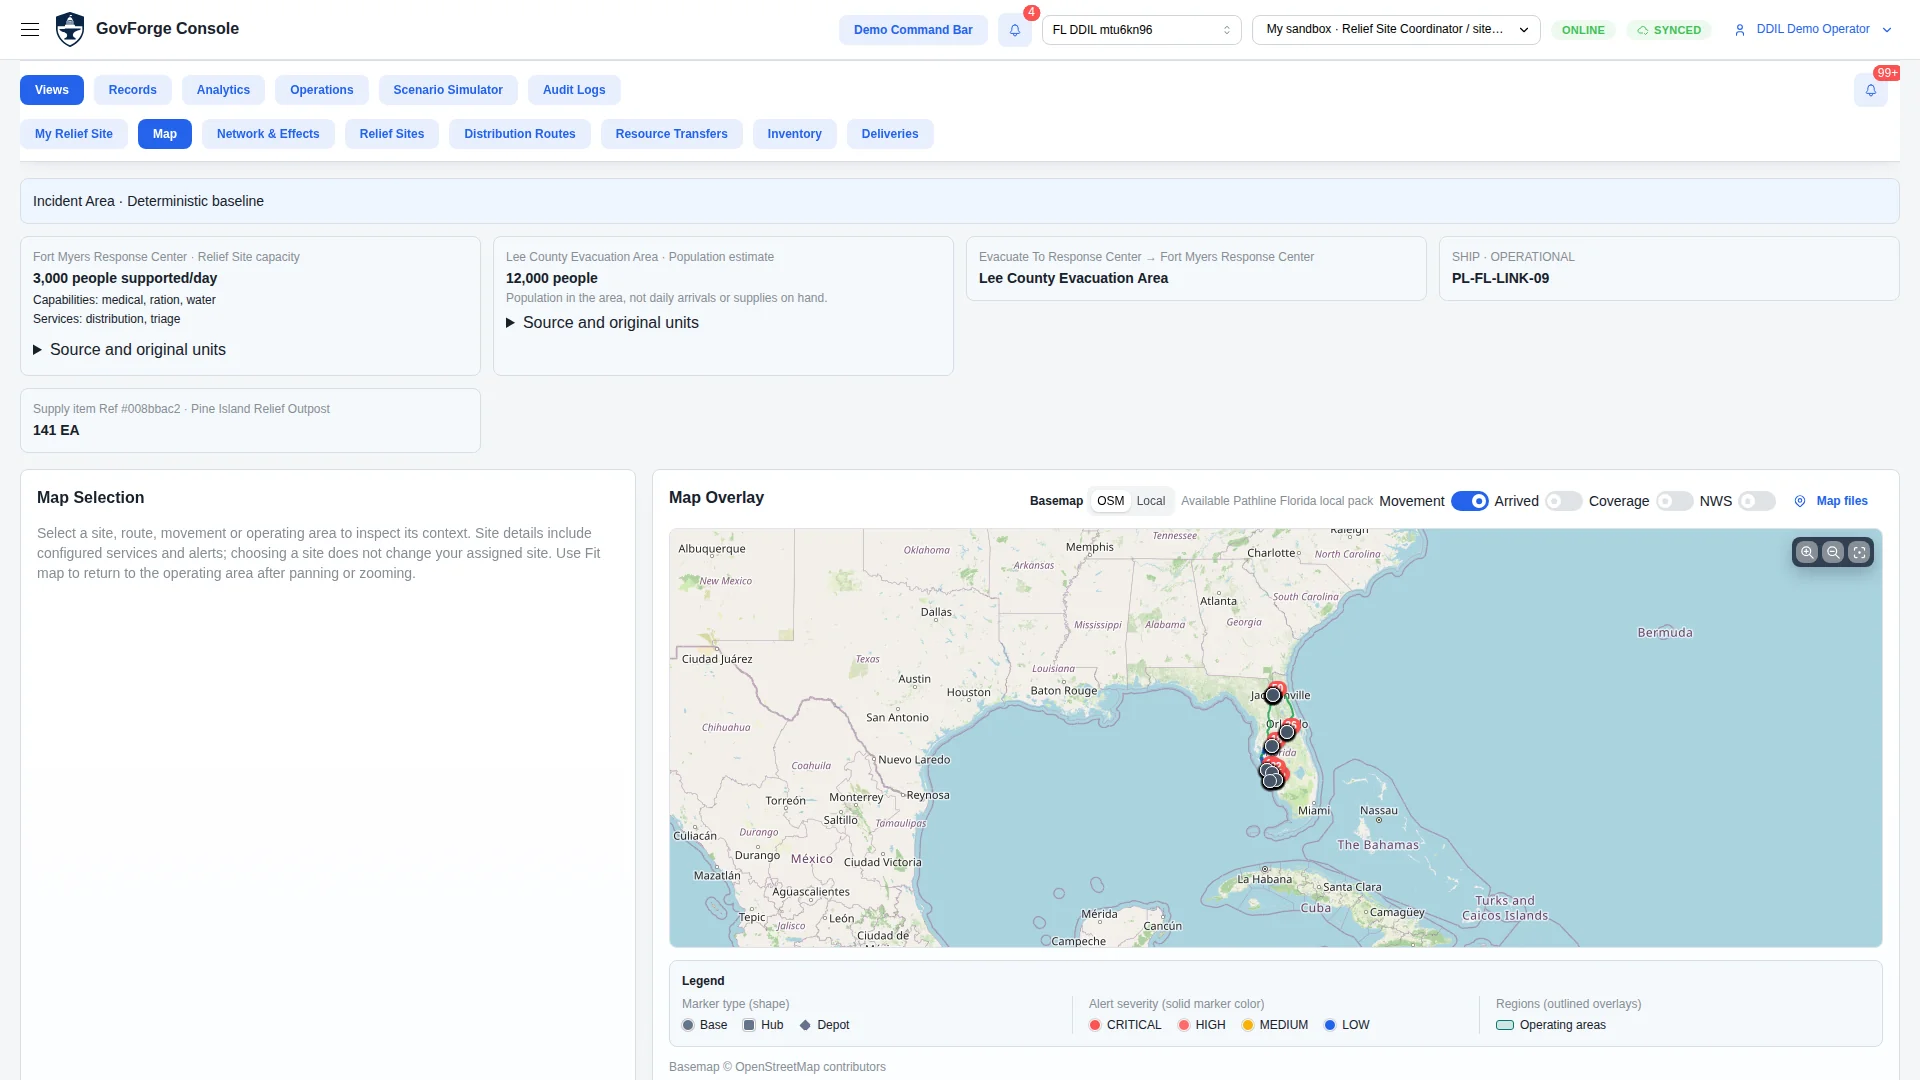The width and height of the screenshot is (1920, 1080).
Task: Click the Map files pin icon
Action: click(x=1800, y=501)
